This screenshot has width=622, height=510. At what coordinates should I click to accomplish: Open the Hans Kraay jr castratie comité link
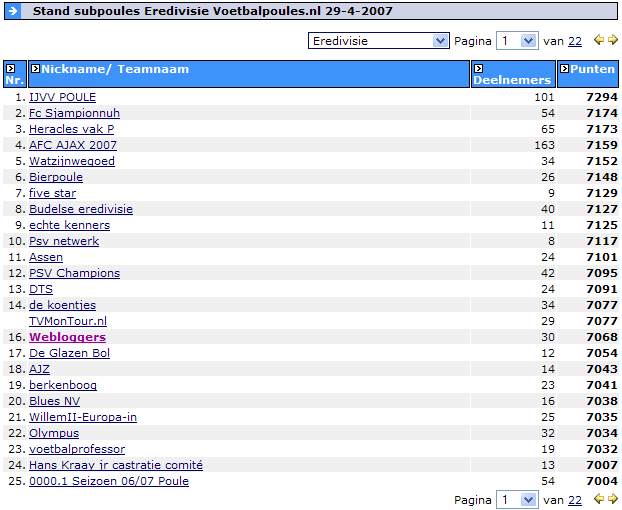(x=115, y=465)
